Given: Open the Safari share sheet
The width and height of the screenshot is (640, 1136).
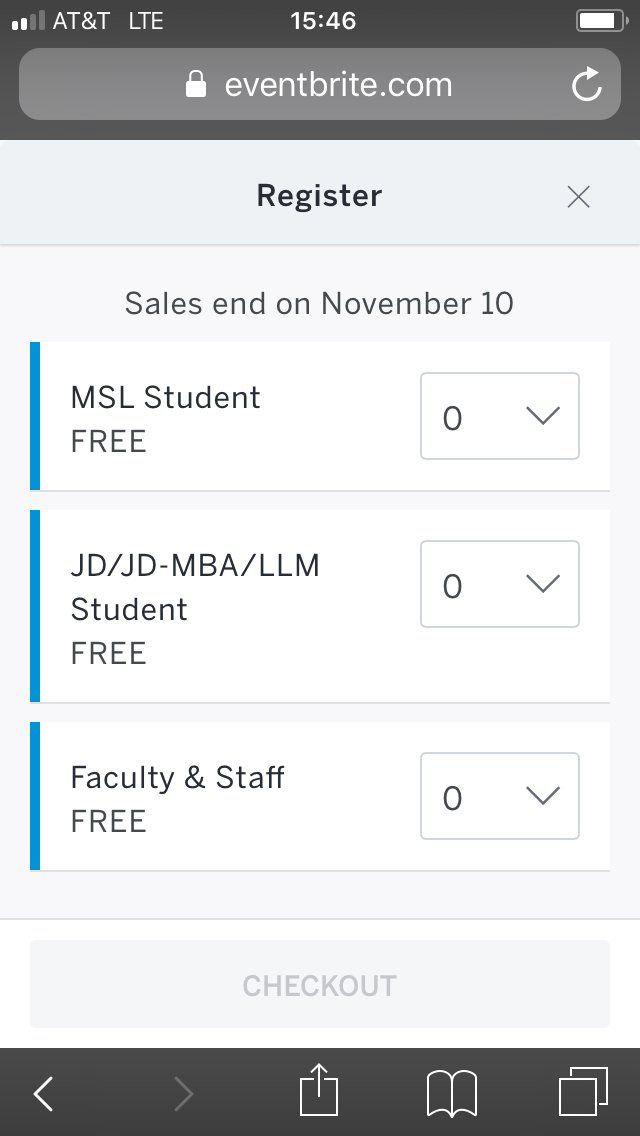Looking at the screenshot, I should click(320, 1090).
